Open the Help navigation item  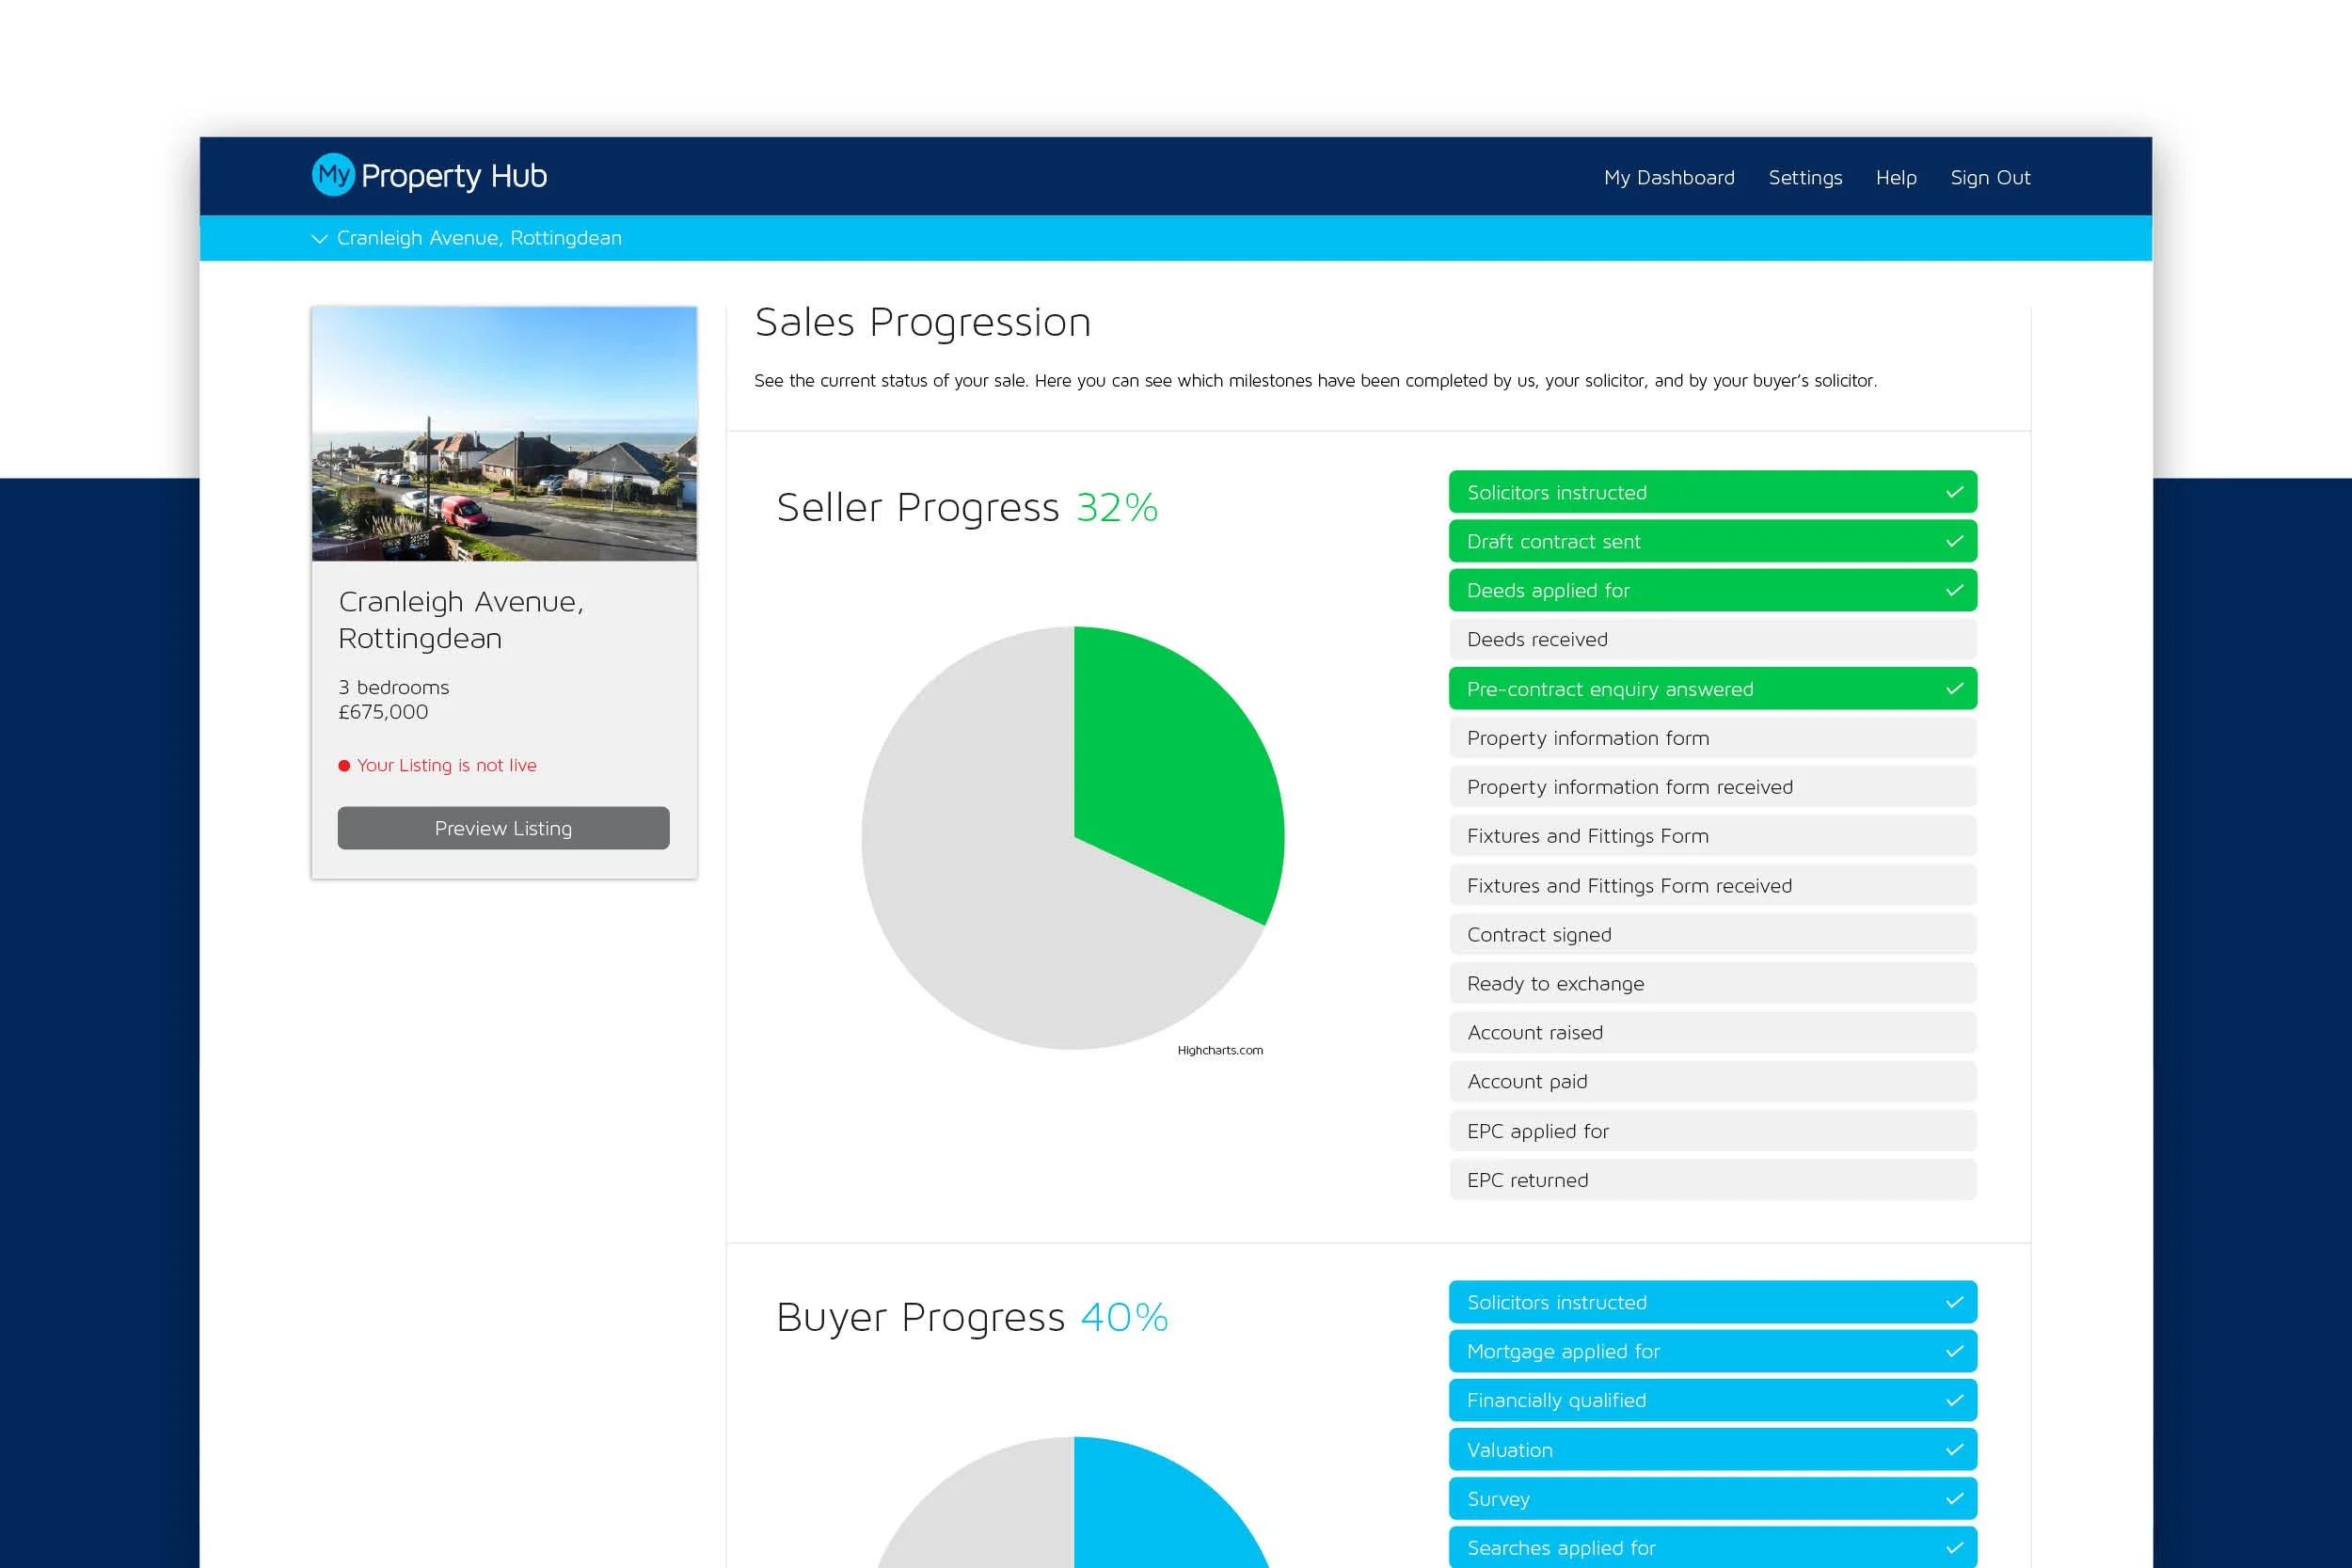(x=1896, y=178)
